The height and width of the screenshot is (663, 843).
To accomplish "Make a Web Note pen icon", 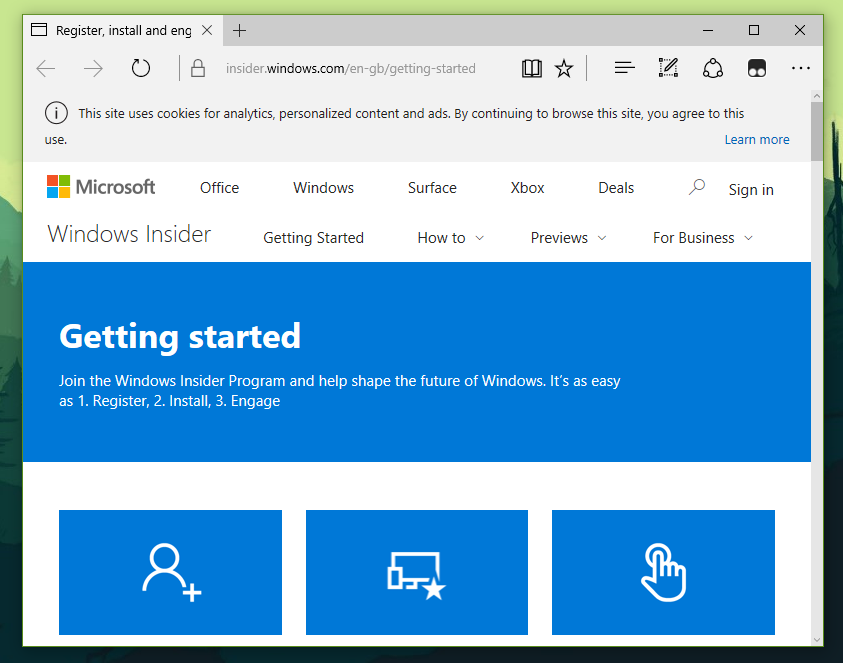I will pos(668,68).
